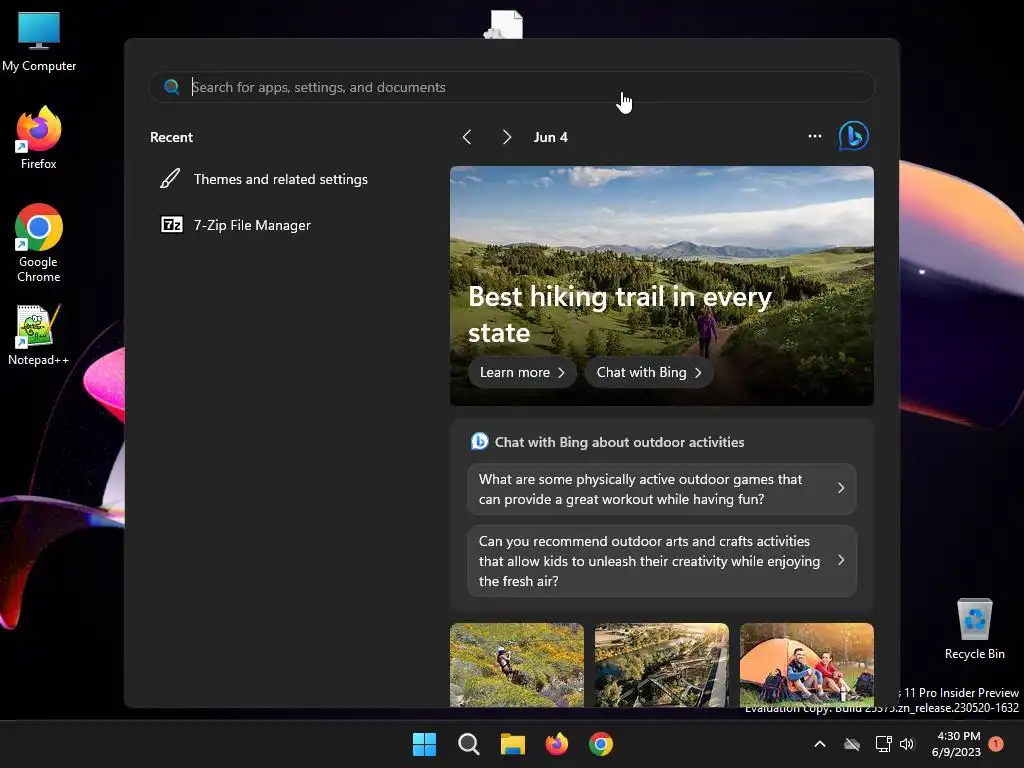
Task: Click the blank file icon on desktop top
Action: point(505,24)
